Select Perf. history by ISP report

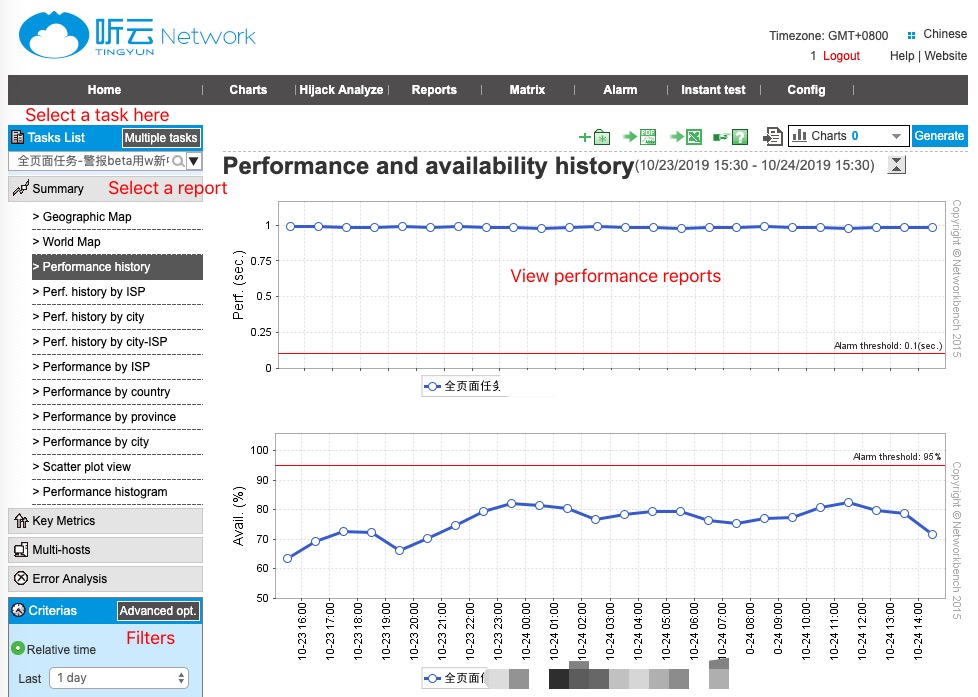point(94,292)
